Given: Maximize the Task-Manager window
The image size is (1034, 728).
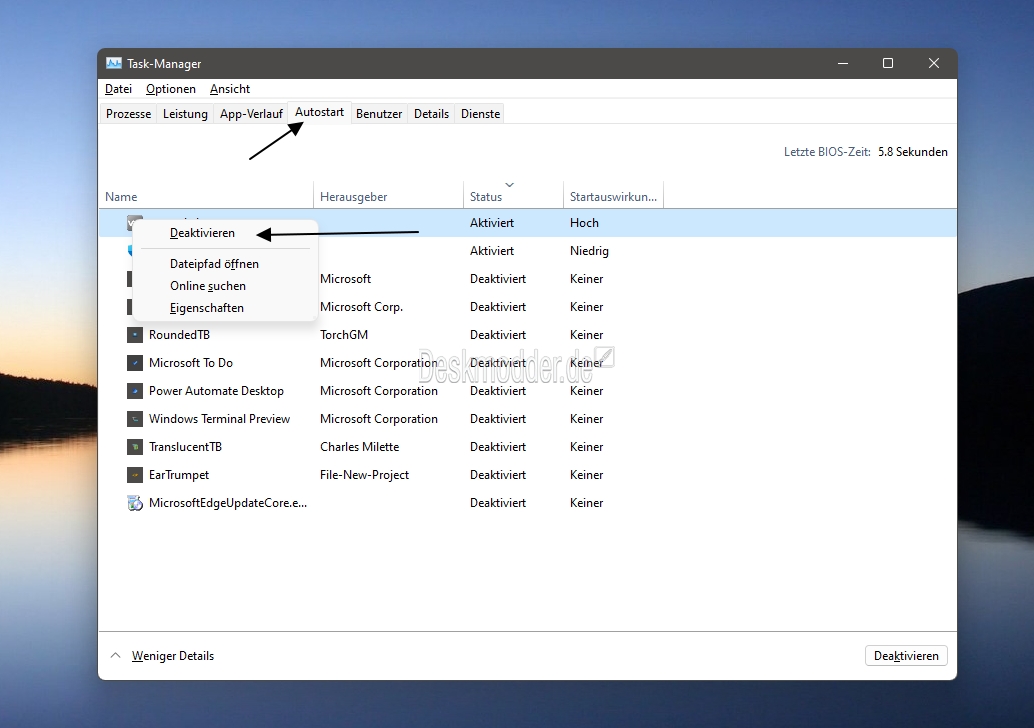Looking at the screenshot, I should tap(888, 63).
